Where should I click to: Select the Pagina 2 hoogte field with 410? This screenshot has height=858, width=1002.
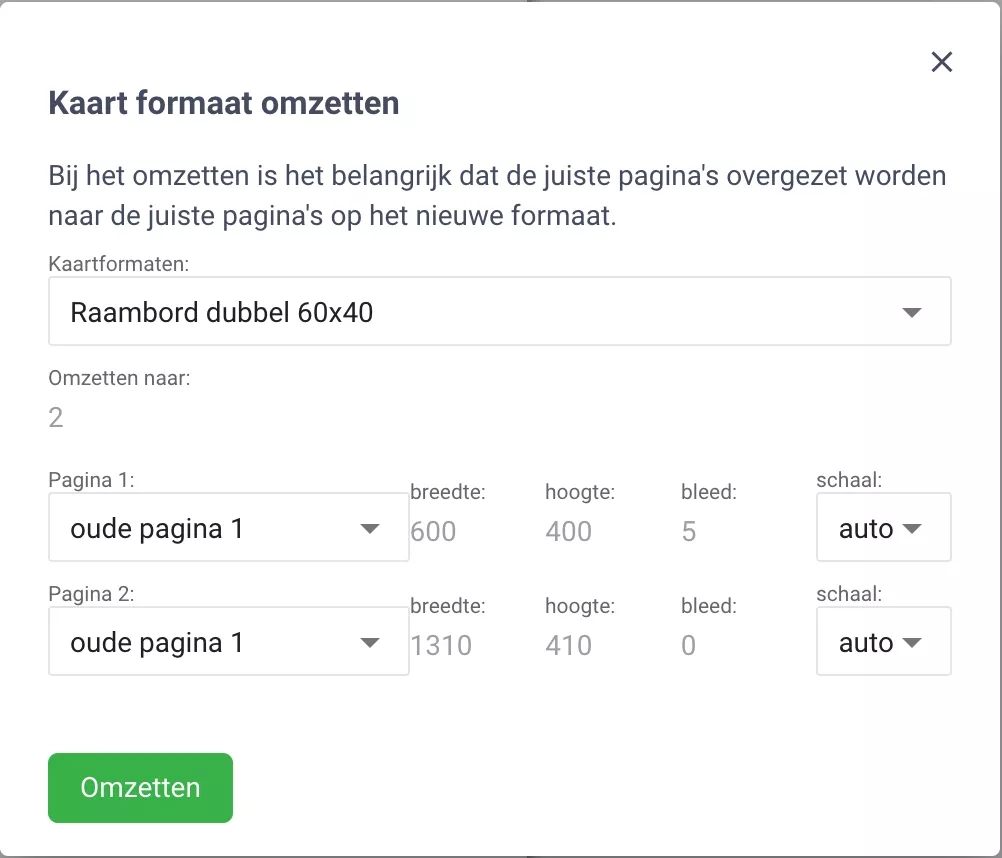pos(569,645)
